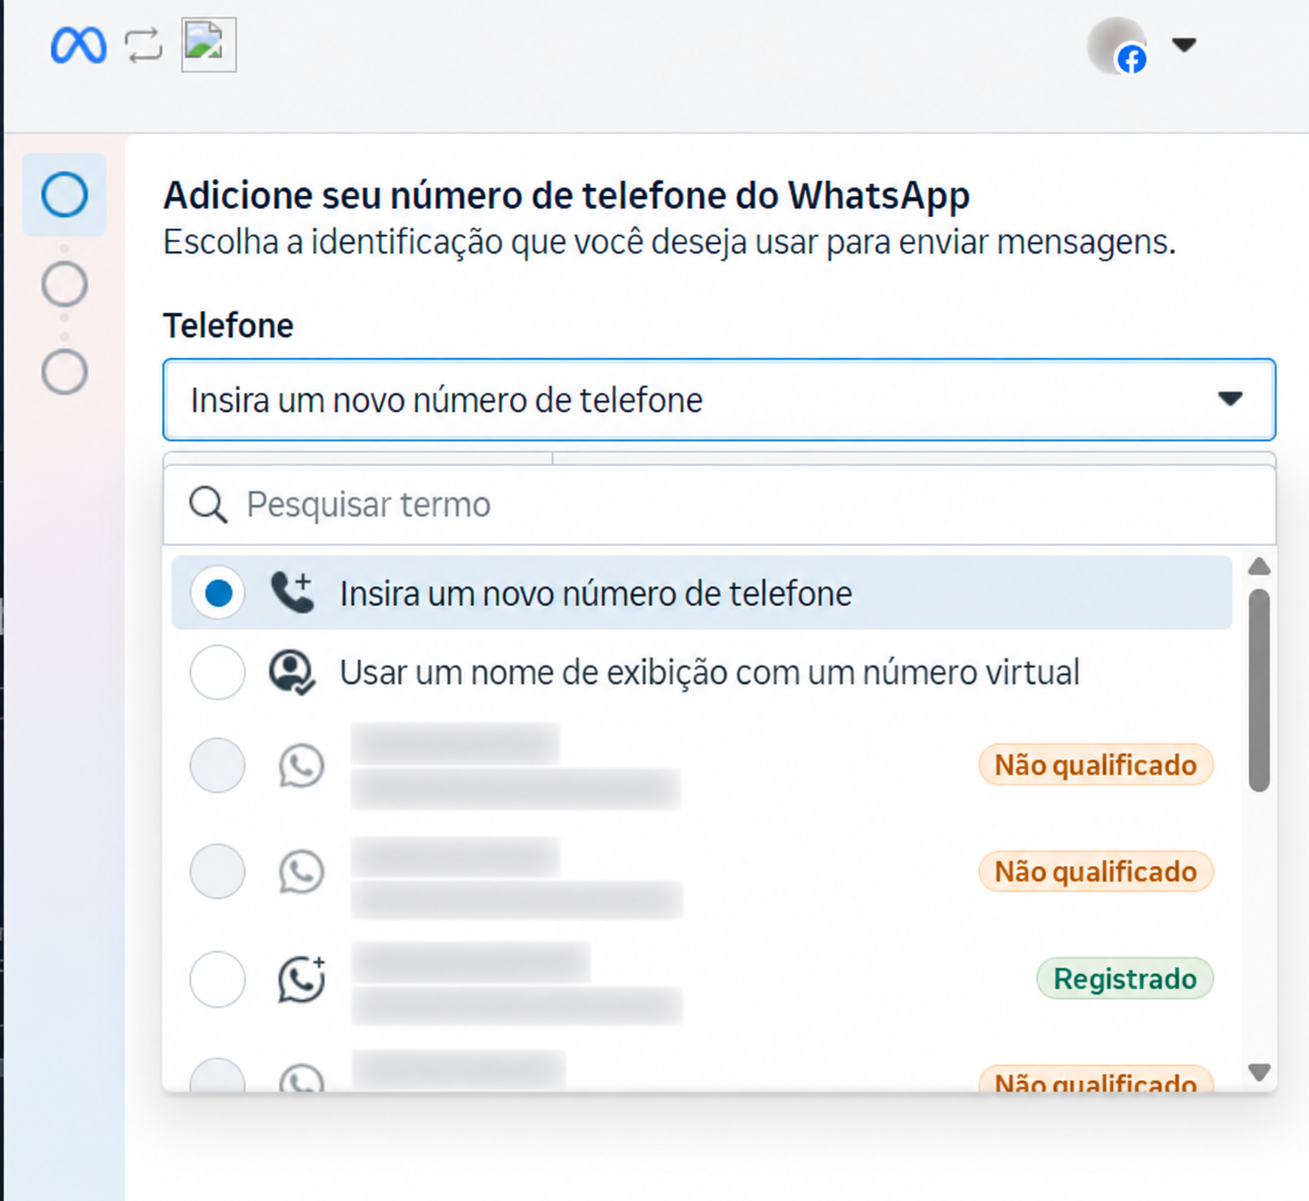Click the verified person icon for virtual number
Viewport: 1309px width, 1201px height.
(x=292, y=672)
